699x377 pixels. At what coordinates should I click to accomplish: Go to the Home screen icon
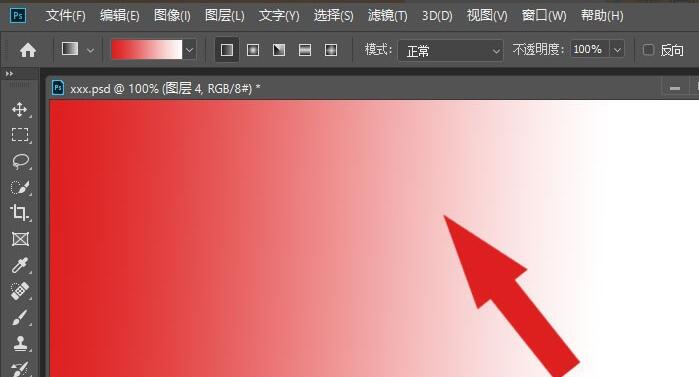click(x=28, y=50)
